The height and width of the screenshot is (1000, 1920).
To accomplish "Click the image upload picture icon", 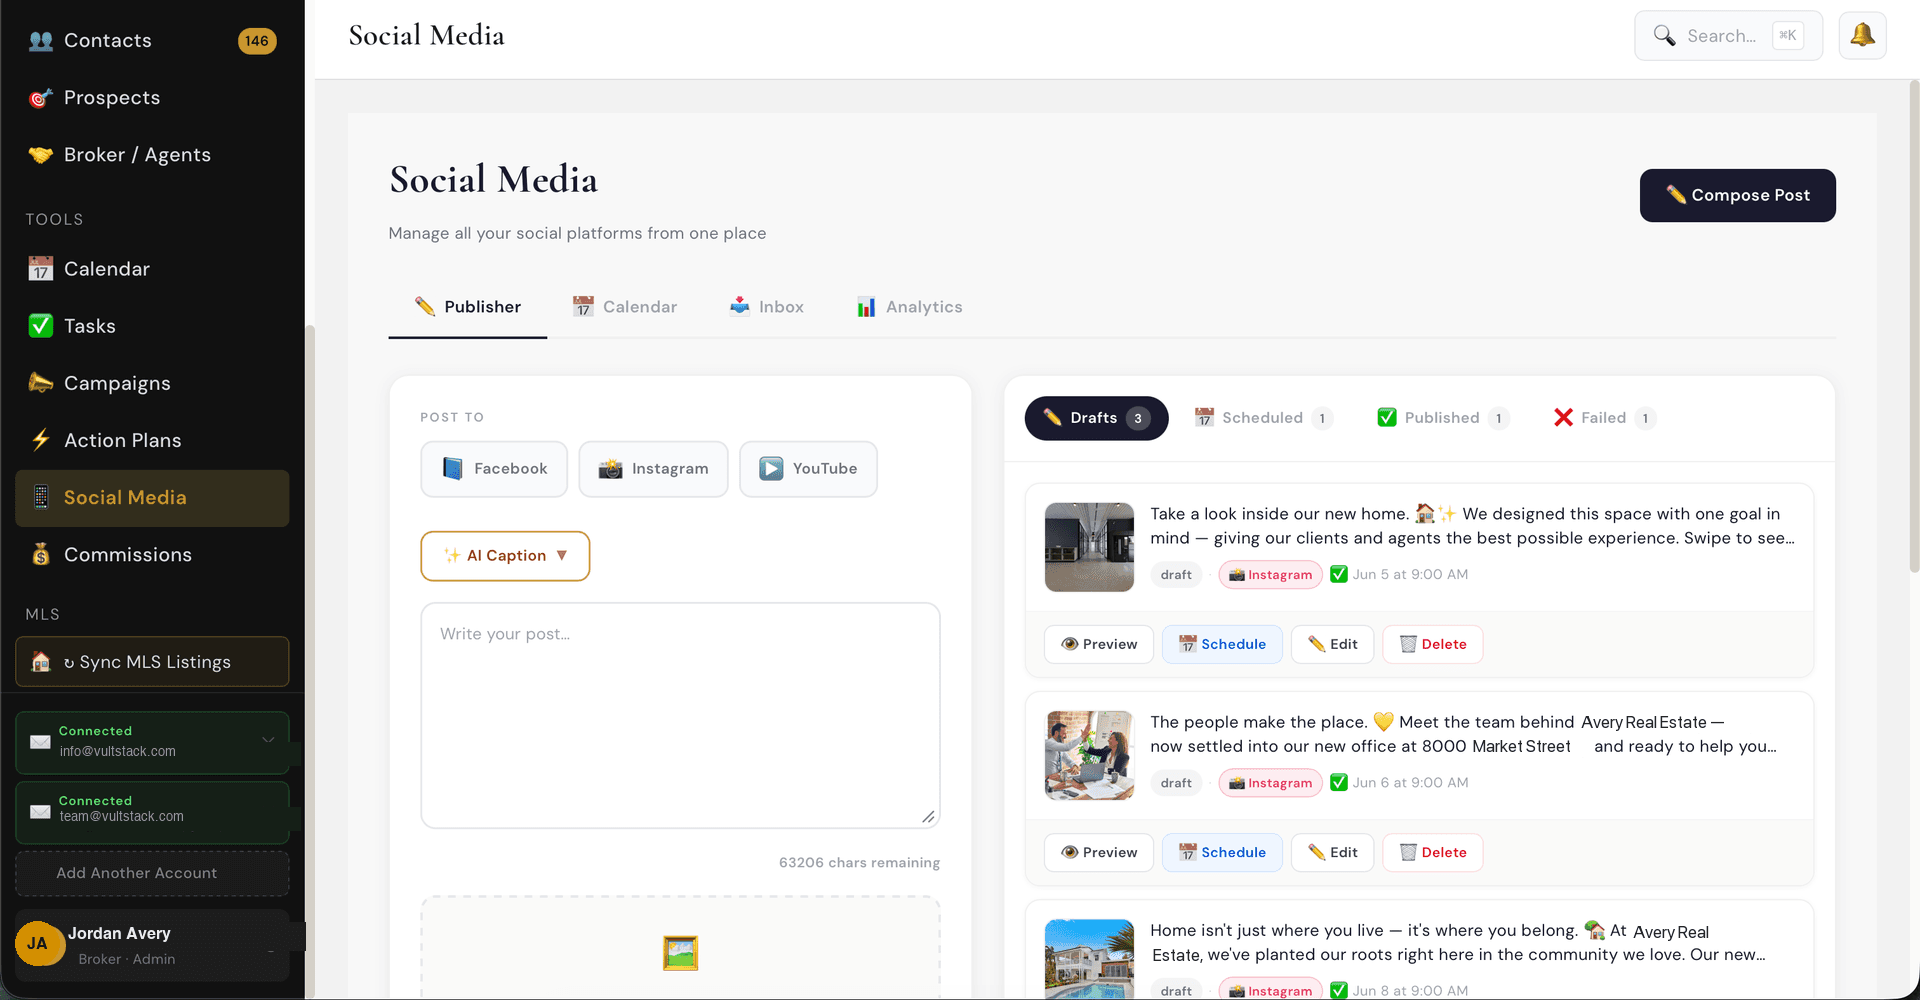I will coord(680,953).
